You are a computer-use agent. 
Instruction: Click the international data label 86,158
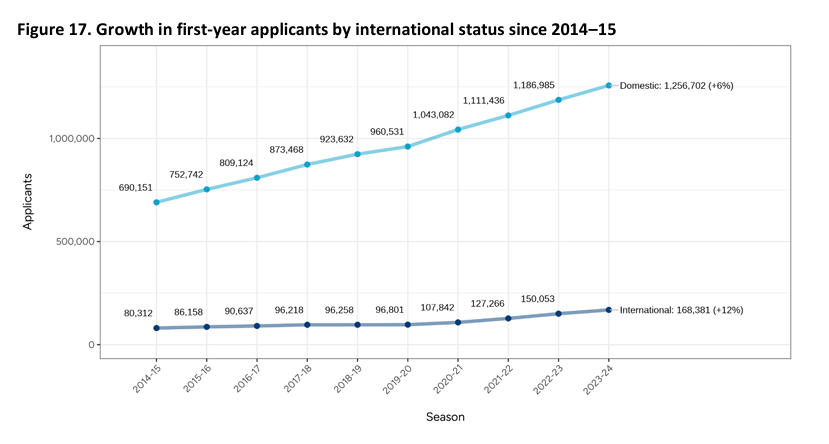click(189, 312)
